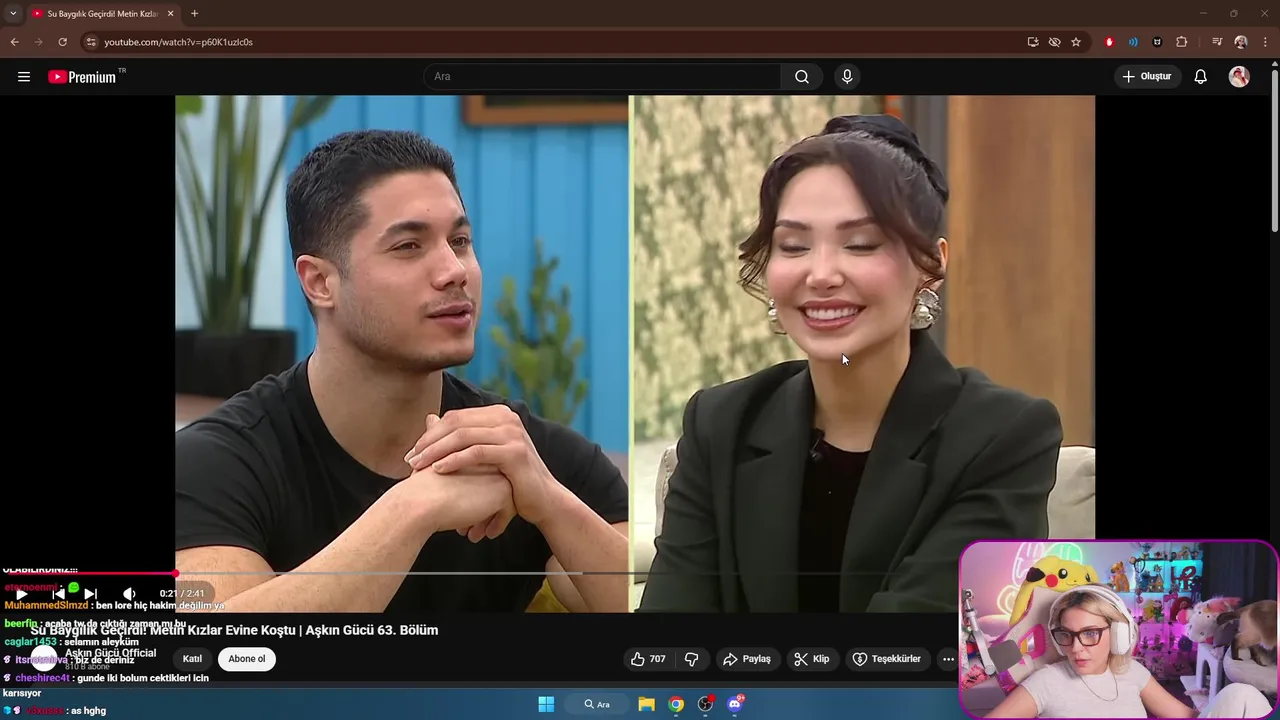Image resolution: width=1280 pixels, height=720 pixels.
Task: Open the site information icon in address bar
Action: (x=91, y=42)
